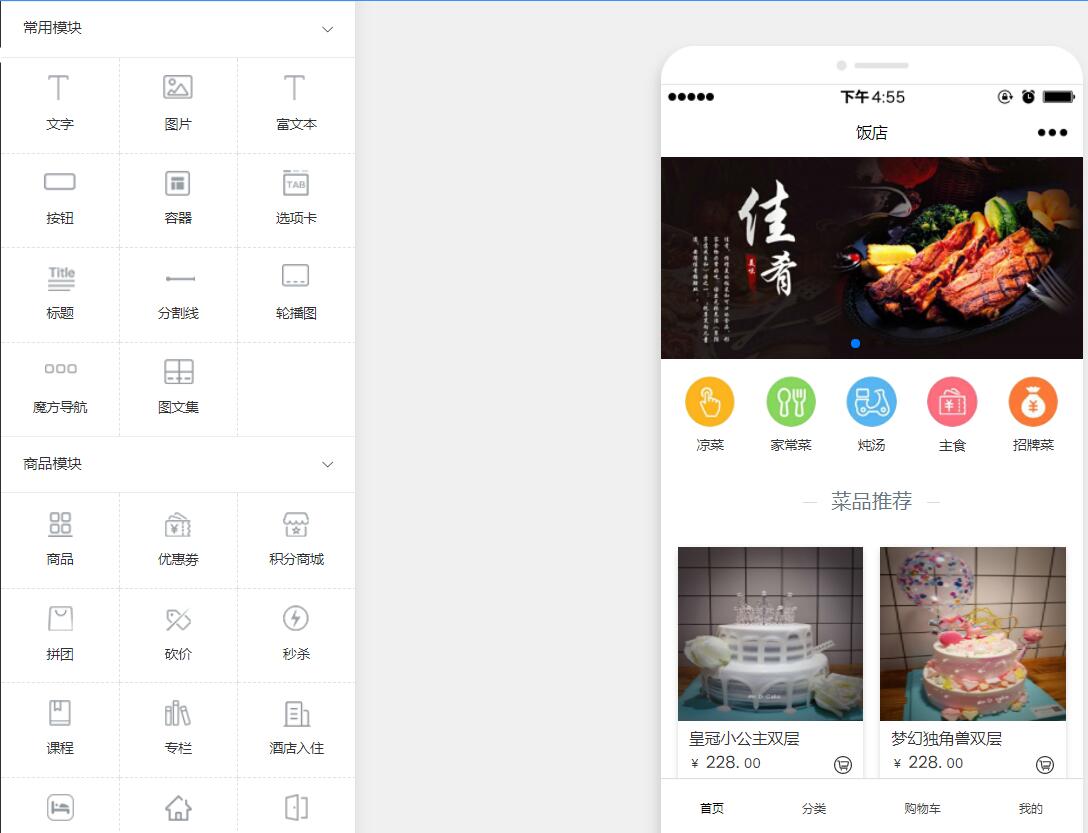The width and height of the screenshot is (1088, 833).
Task: Collapse the 商品模块 section
Action: [x=328, y=464]
